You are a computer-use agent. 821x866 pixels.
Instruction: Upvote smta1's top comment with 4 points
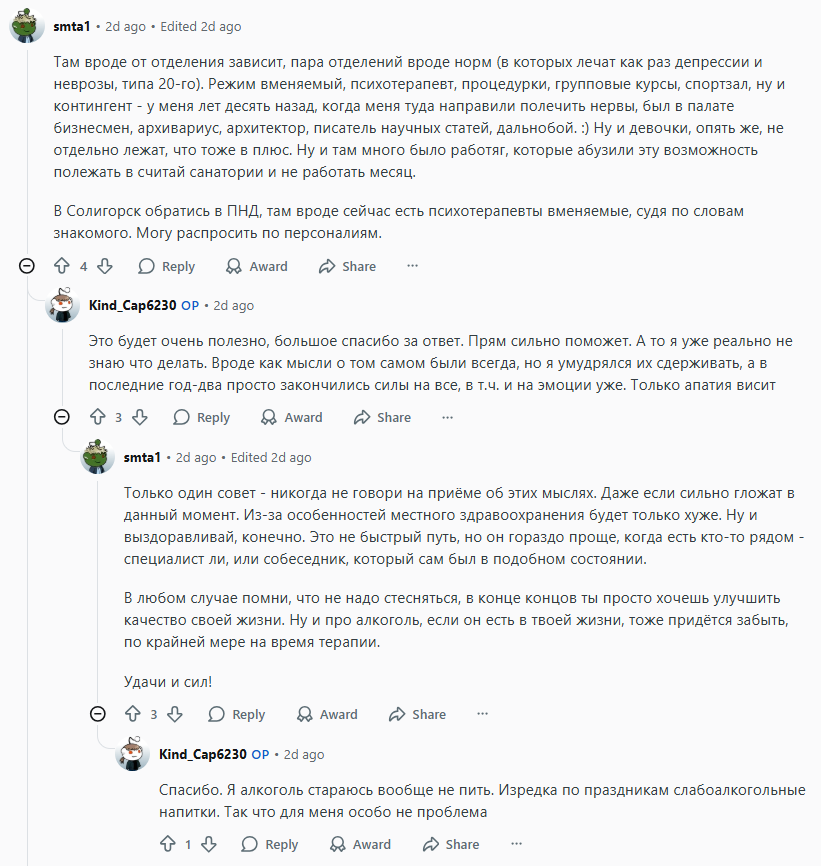pyautogui.click(x=62, y=266)
